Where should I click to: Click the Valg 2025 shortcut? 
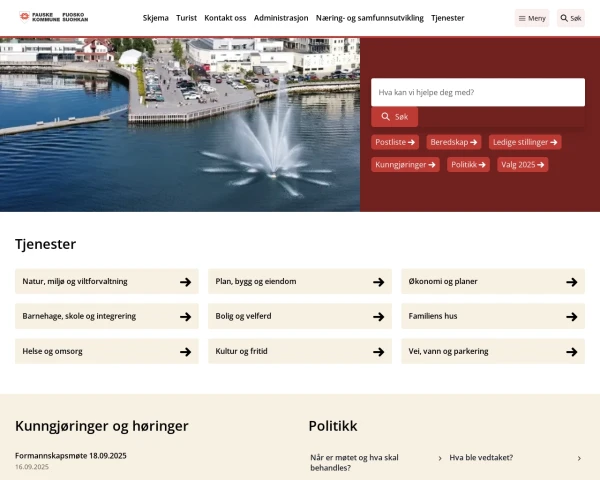[522, 164]
